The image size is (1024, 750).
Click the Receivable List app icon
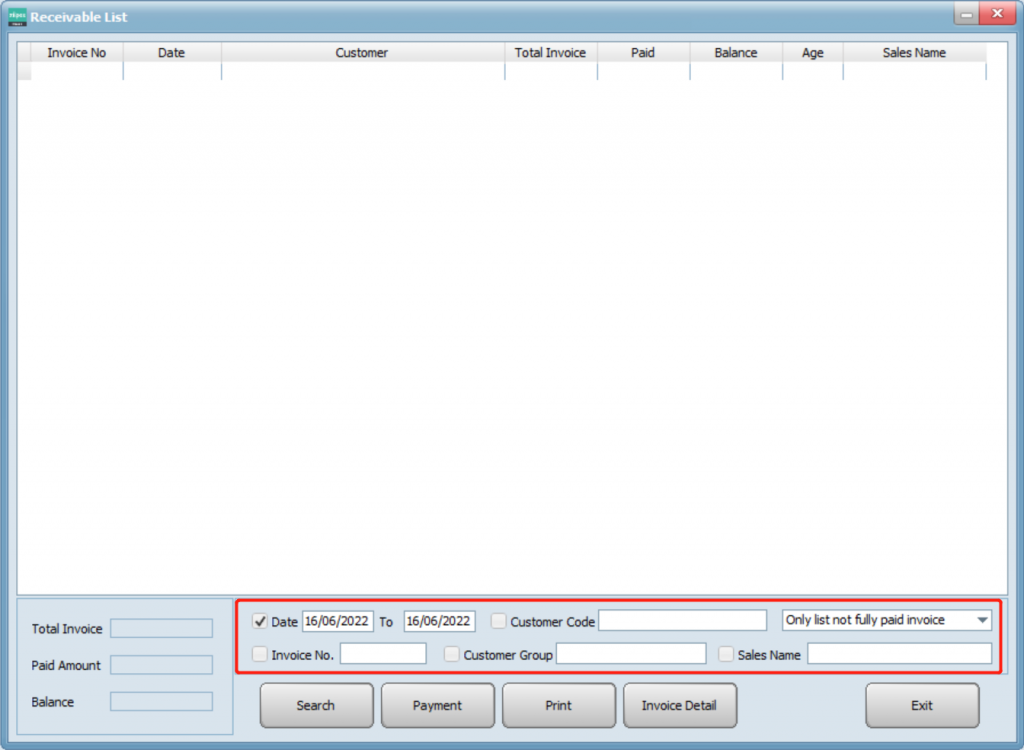pyautogui.click(x=17, y=17)
